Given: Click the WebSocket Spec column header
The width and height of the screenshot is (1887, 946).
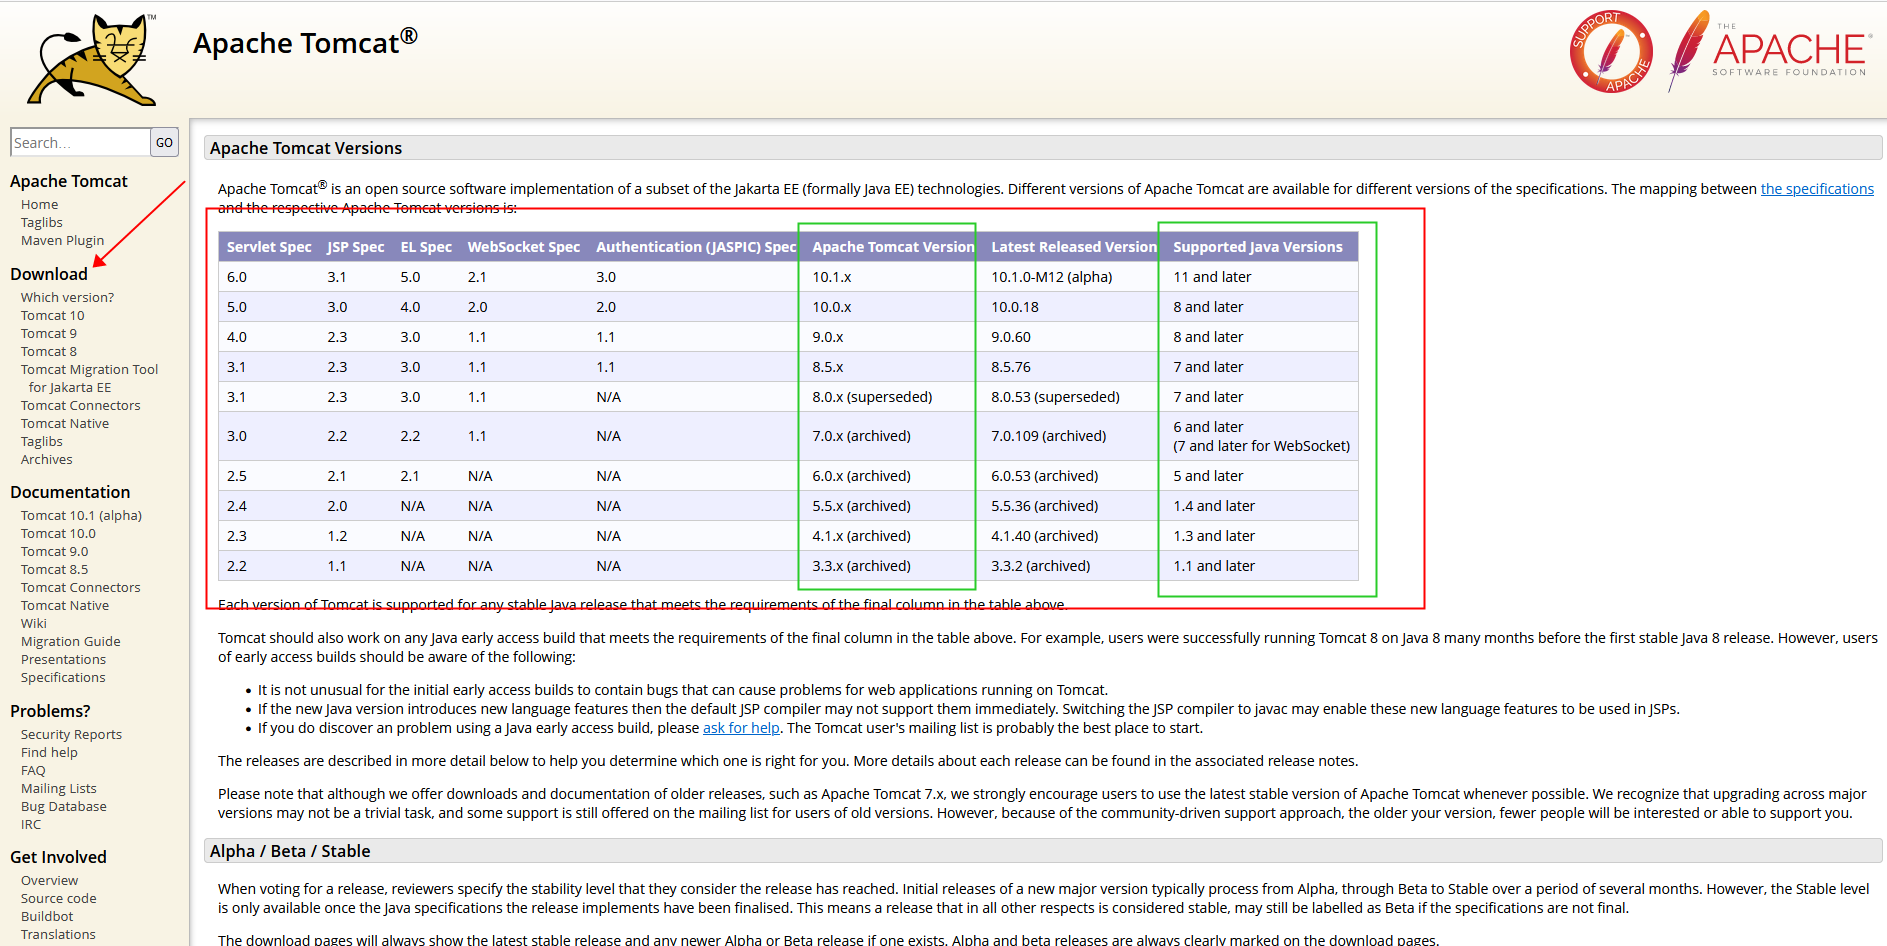Looking at the screenshot, I should [524, 246].
